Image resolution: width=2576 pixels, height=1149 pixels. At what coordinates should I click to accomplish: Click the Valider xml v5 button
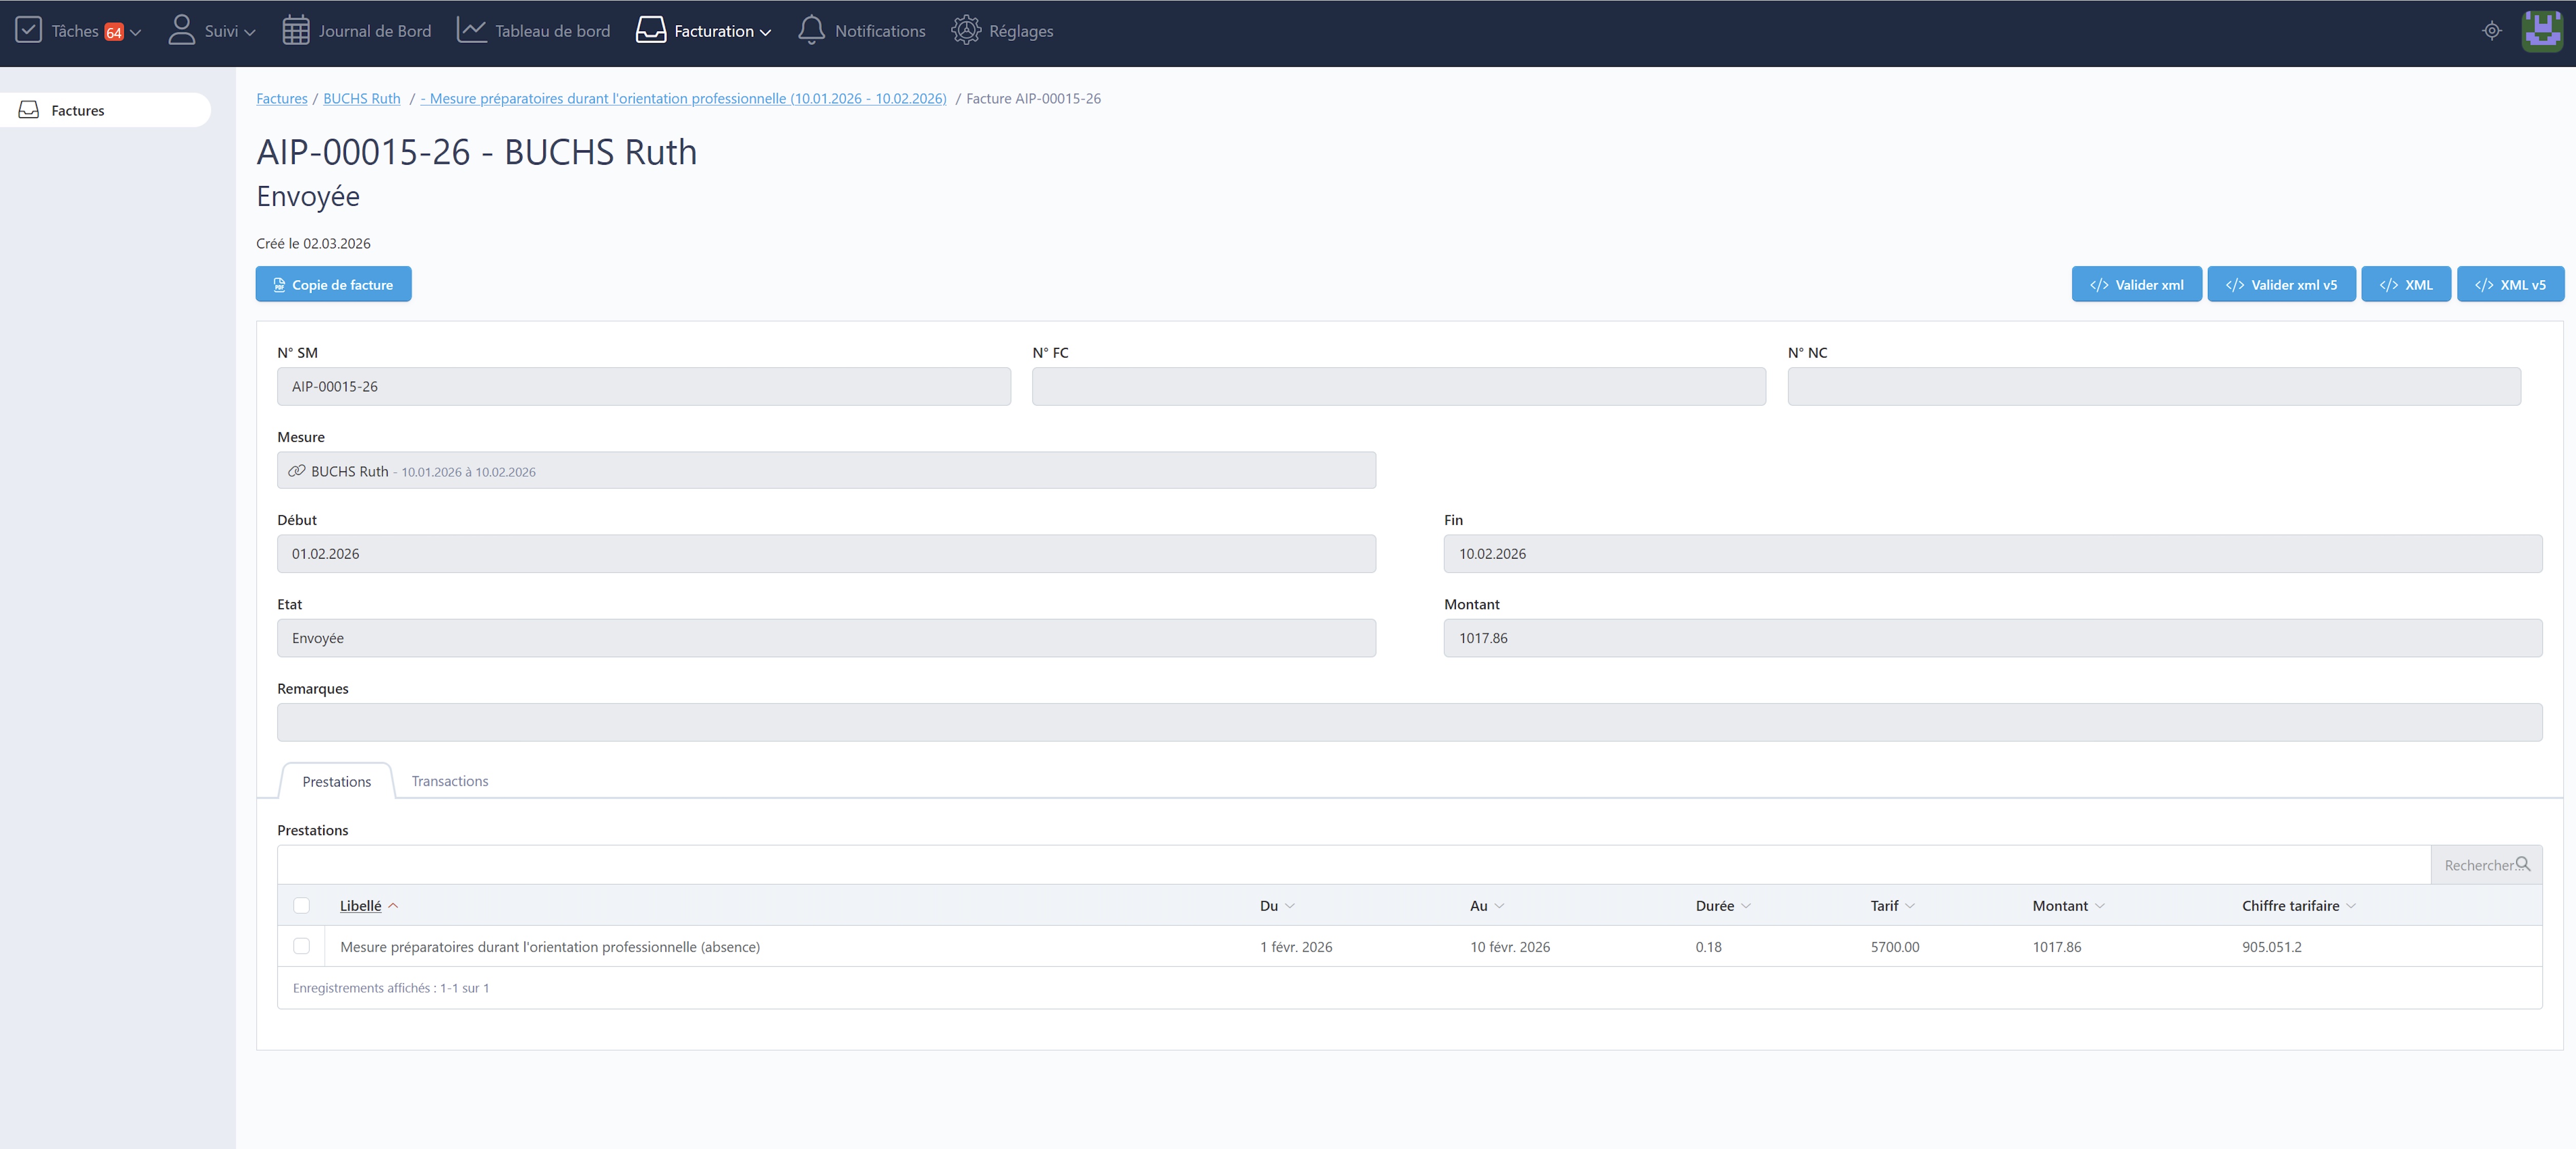2281,284
